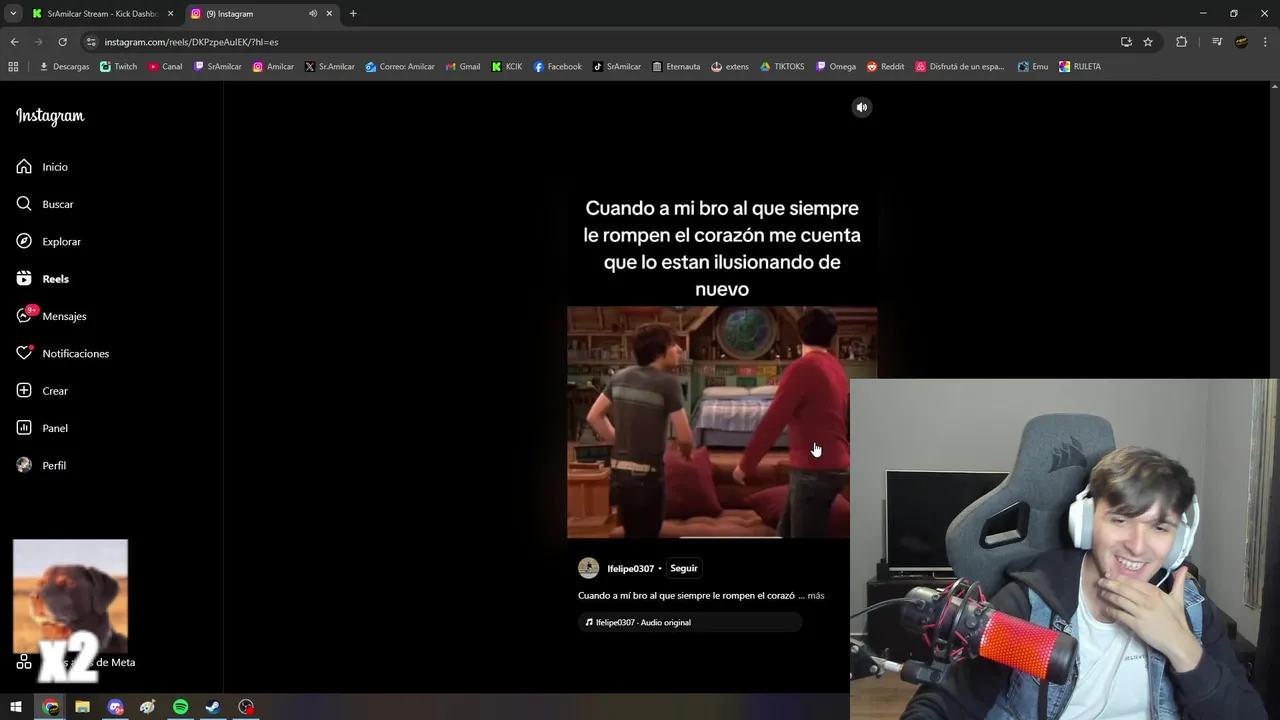Reload the current page
1280x720 pixels.
(62, 42)
